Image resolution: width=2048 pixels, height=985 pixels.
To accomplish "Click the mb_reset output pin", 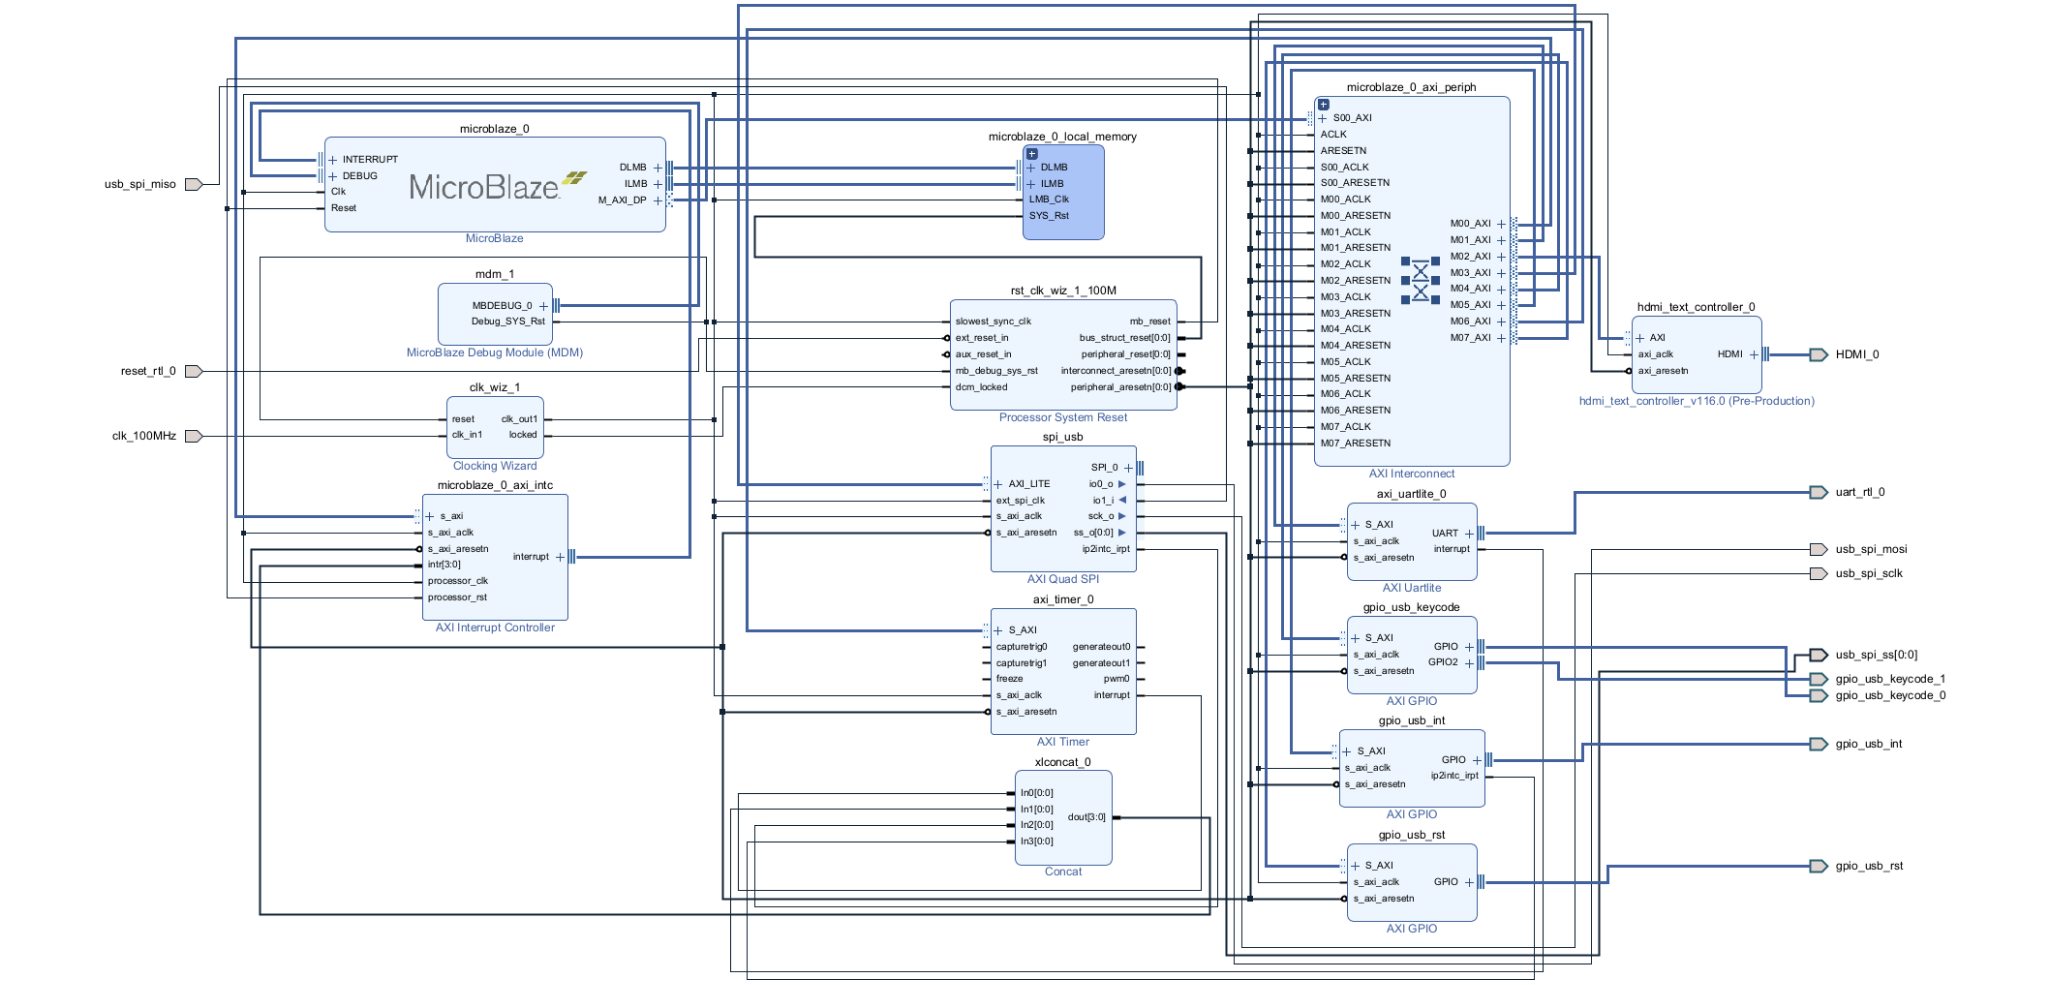I will pyautogui.click(x=1150, y=322).
